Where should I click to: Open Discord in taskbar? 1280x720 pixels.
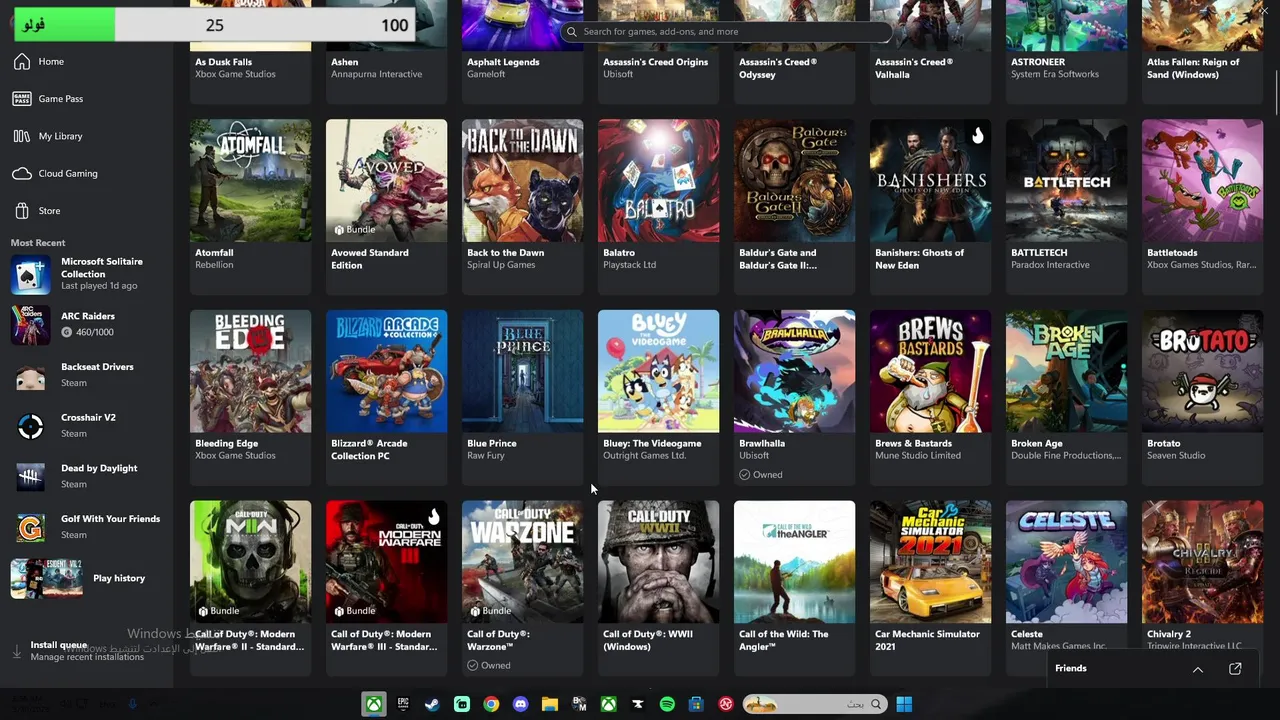[x=520, y=704]
